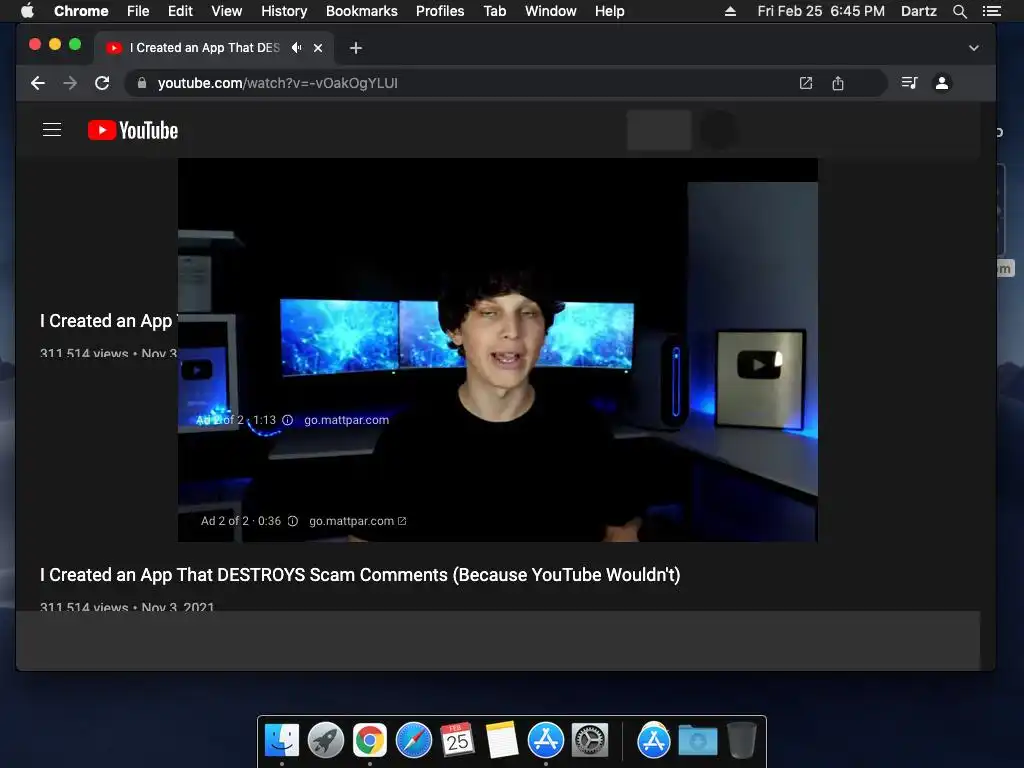Viewport: 1024px width, 768px height.
Task: Open Notes from the Dock
Action: point(502,740)
